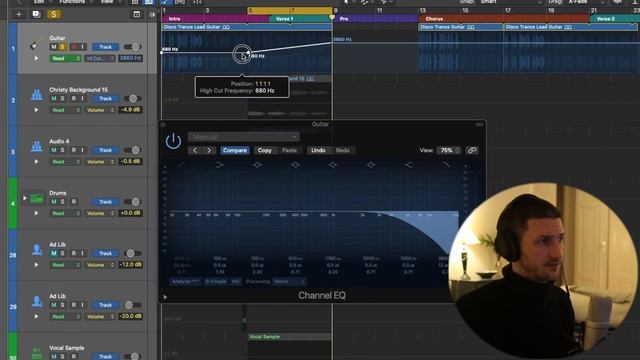Screen dimensions: 640x360
Task: Open the Functions menu
Action: (x=72, y=2)
